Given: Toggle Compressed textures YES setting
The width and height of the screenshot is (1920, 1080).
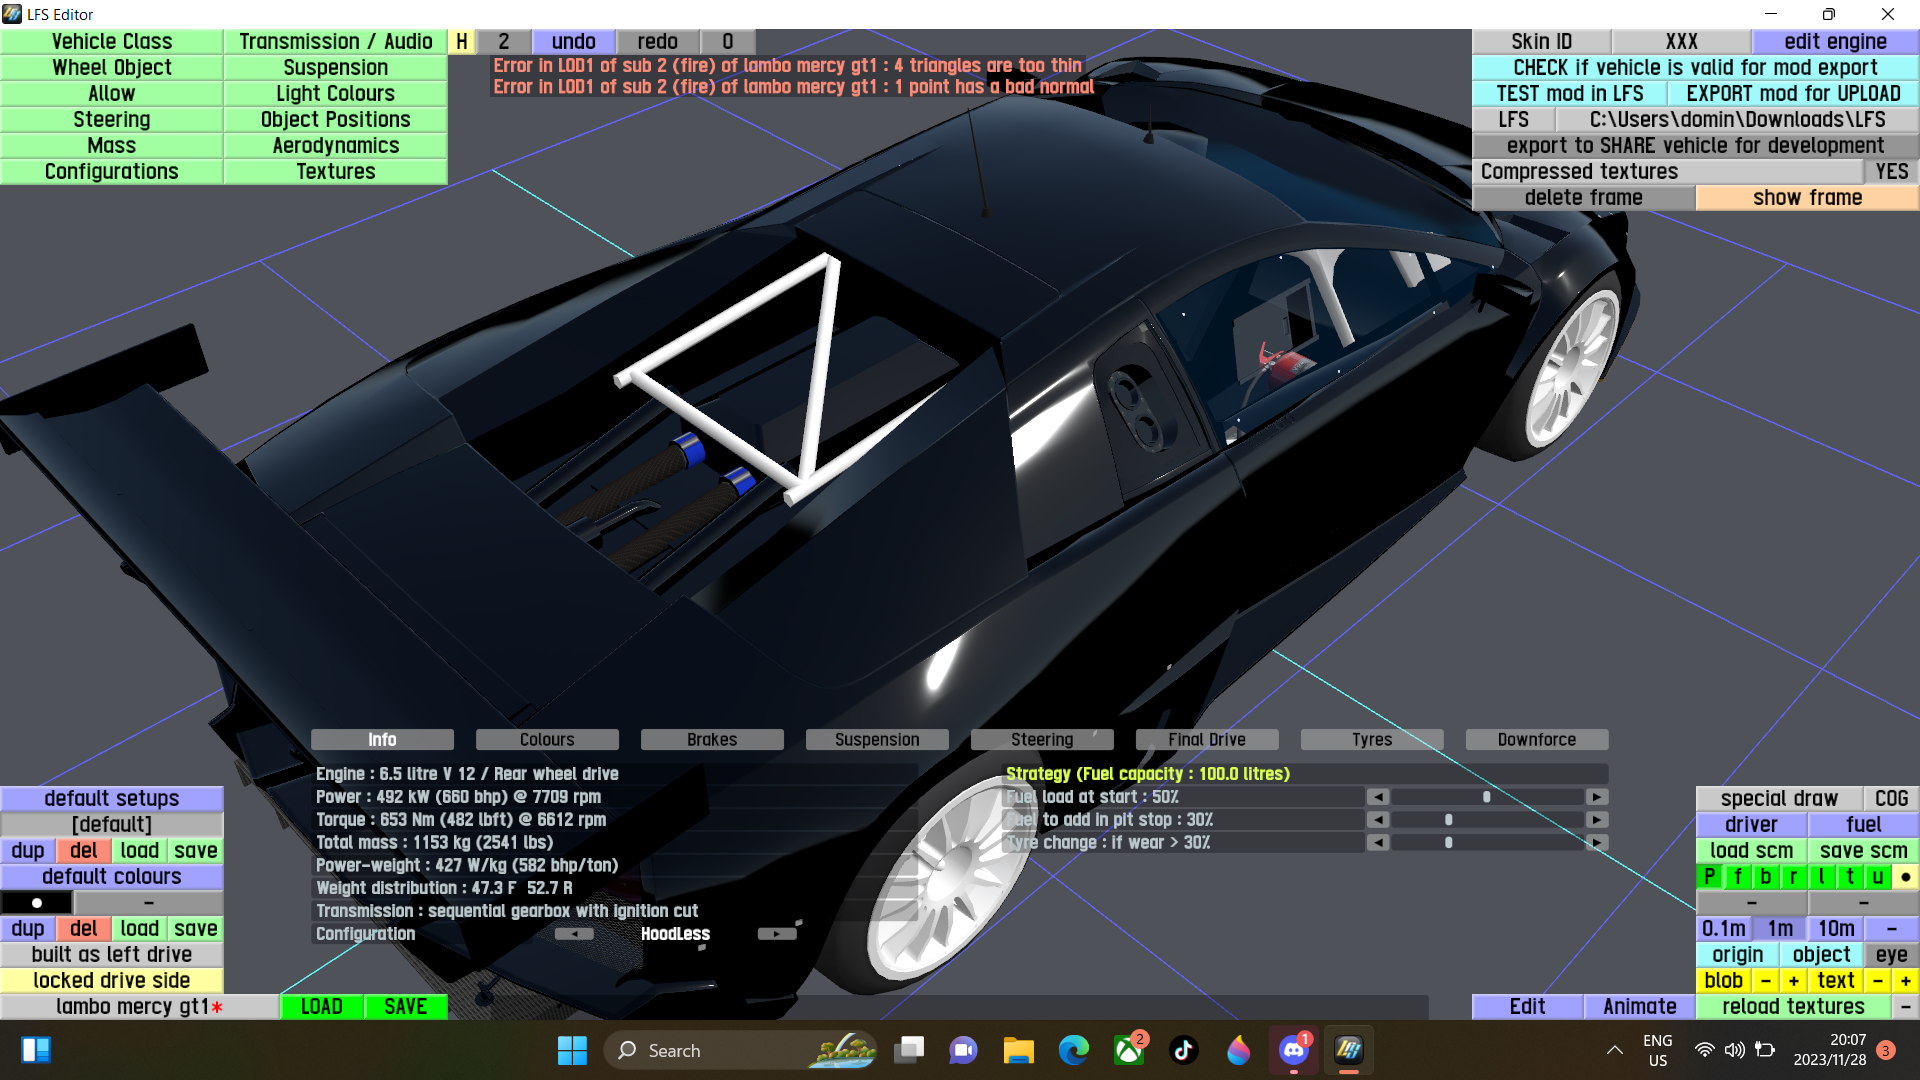Looking at the screenshot, I should 1892,172.
